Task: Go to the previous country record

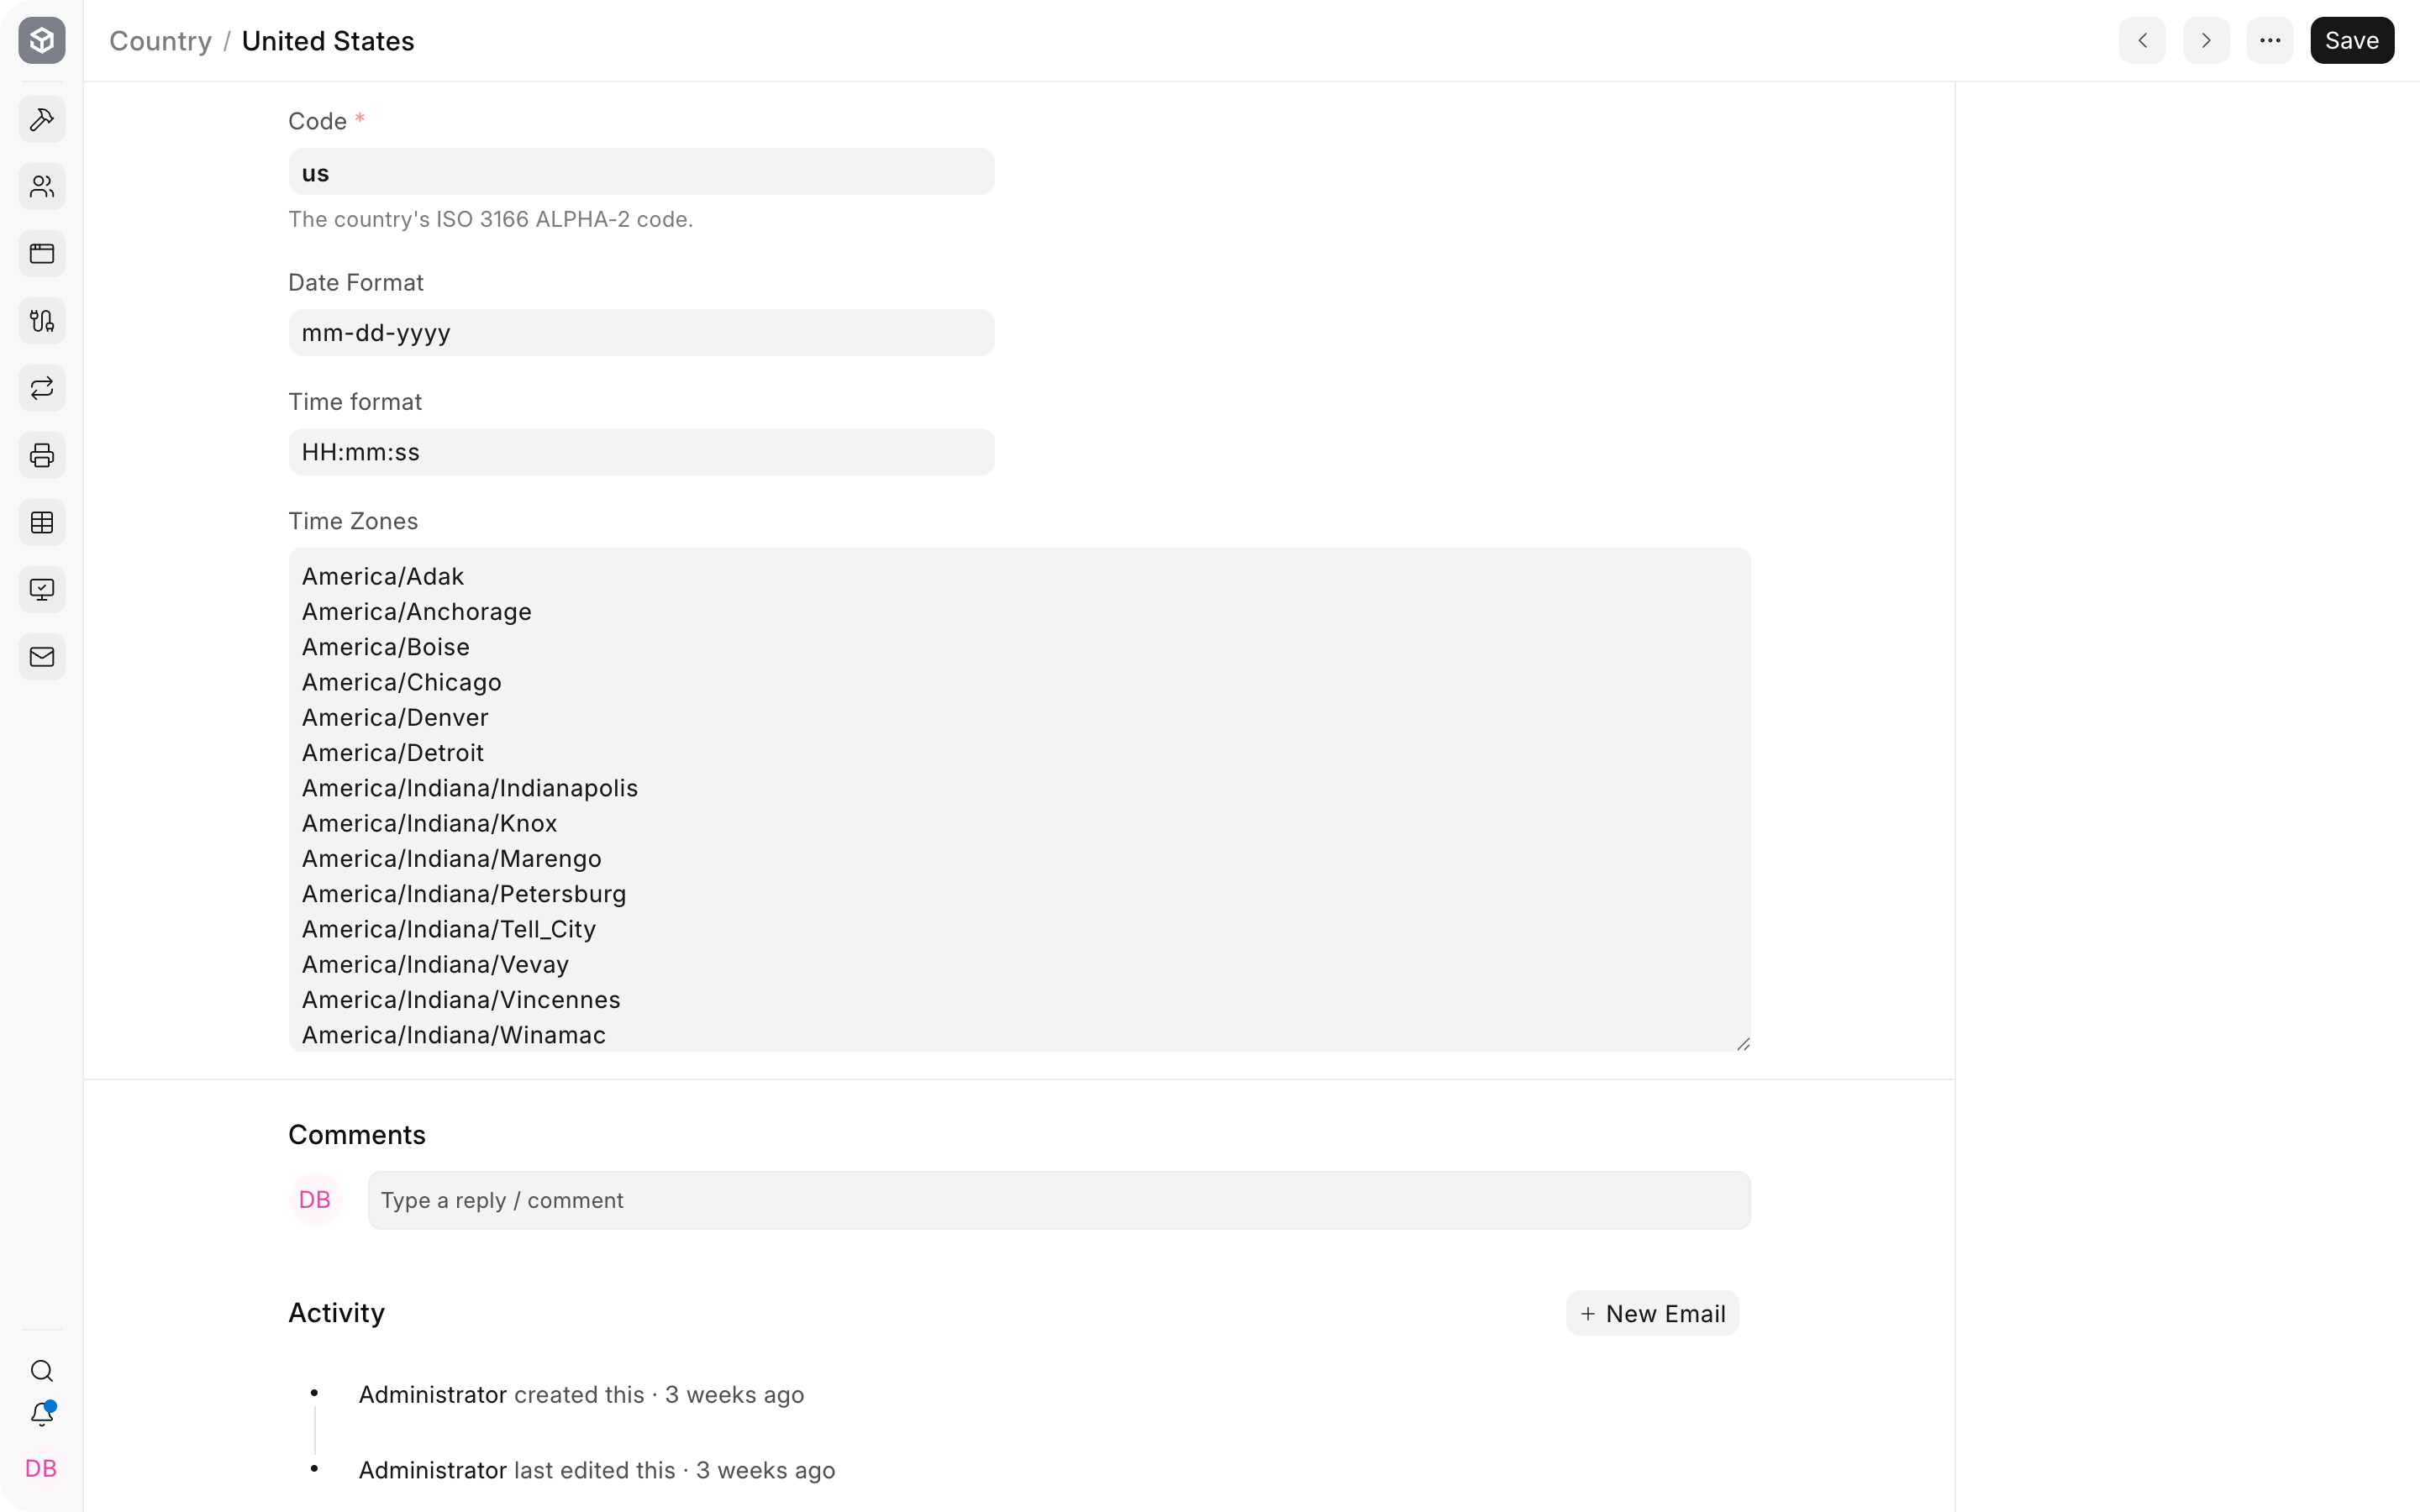Action: (2142, 40)
